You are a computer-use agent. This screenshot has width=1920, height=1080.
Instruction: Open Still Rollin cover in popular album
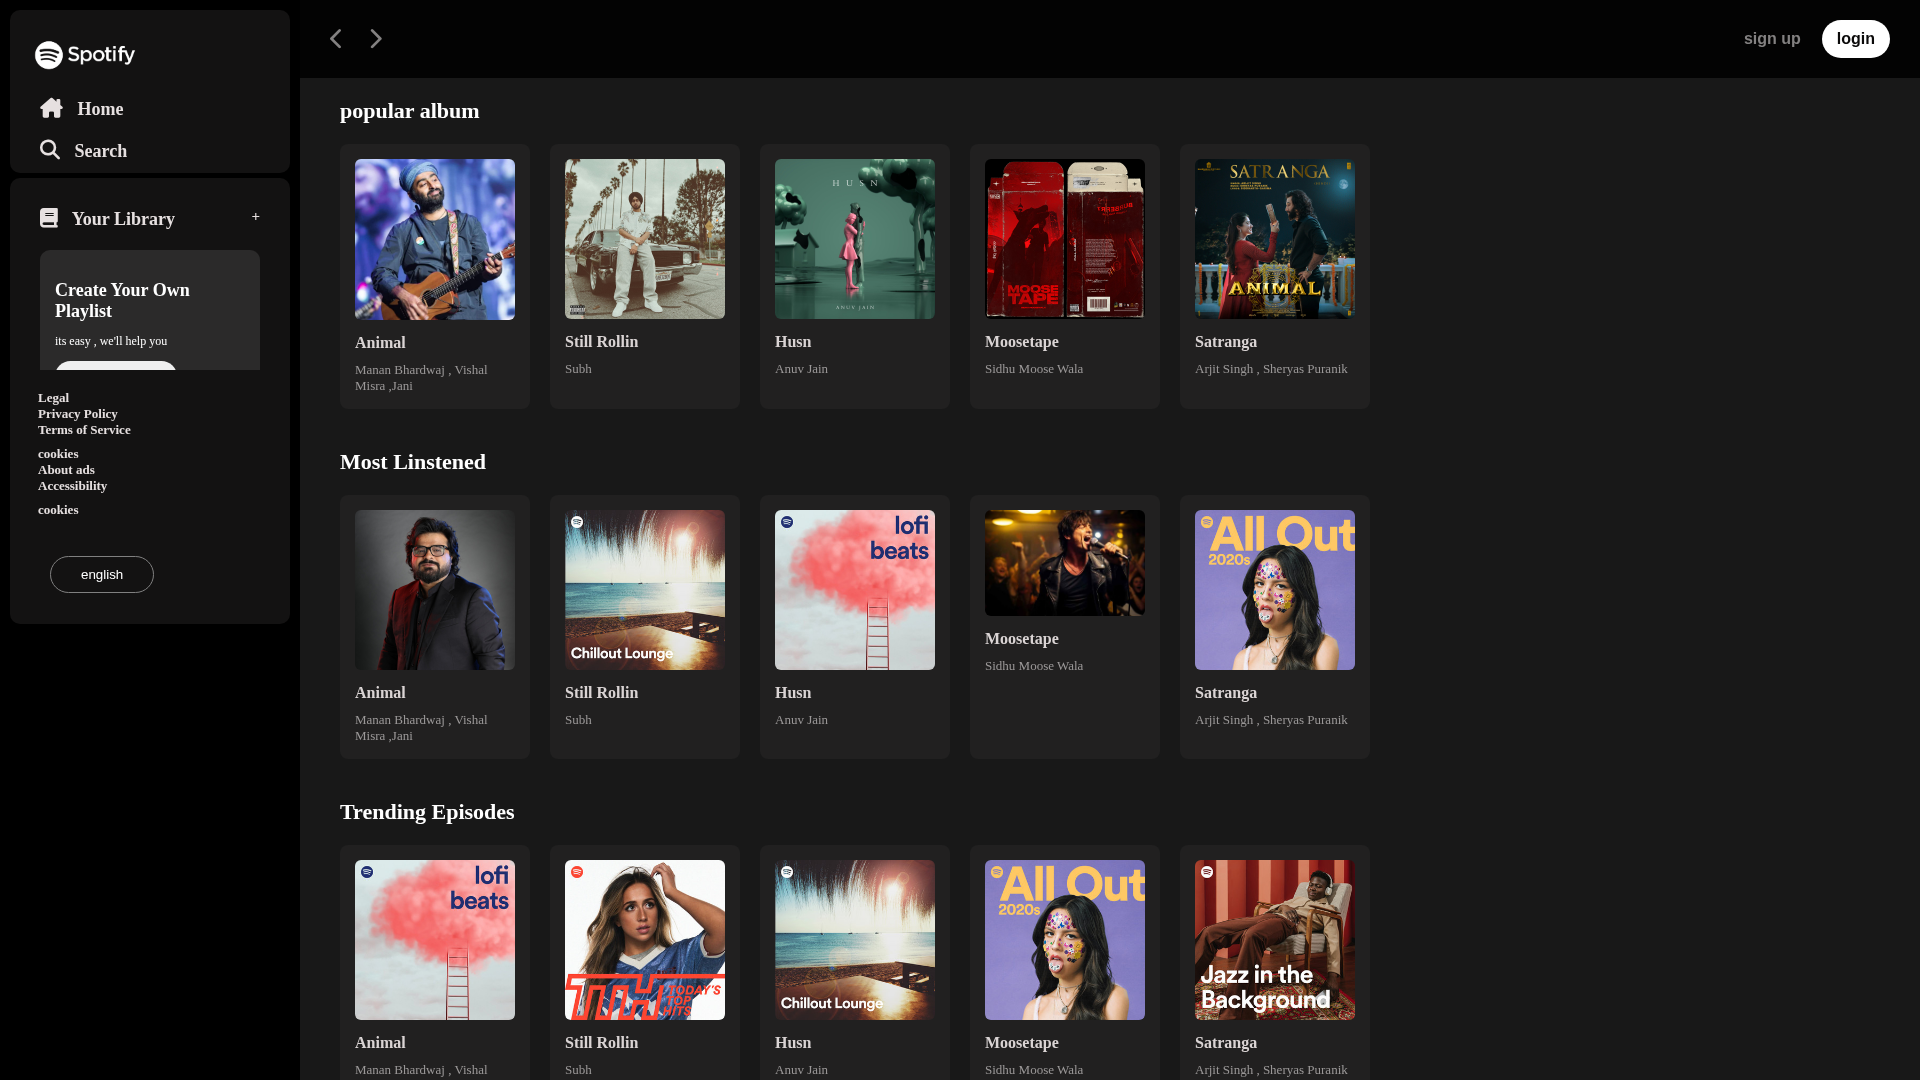coord(645,239)
